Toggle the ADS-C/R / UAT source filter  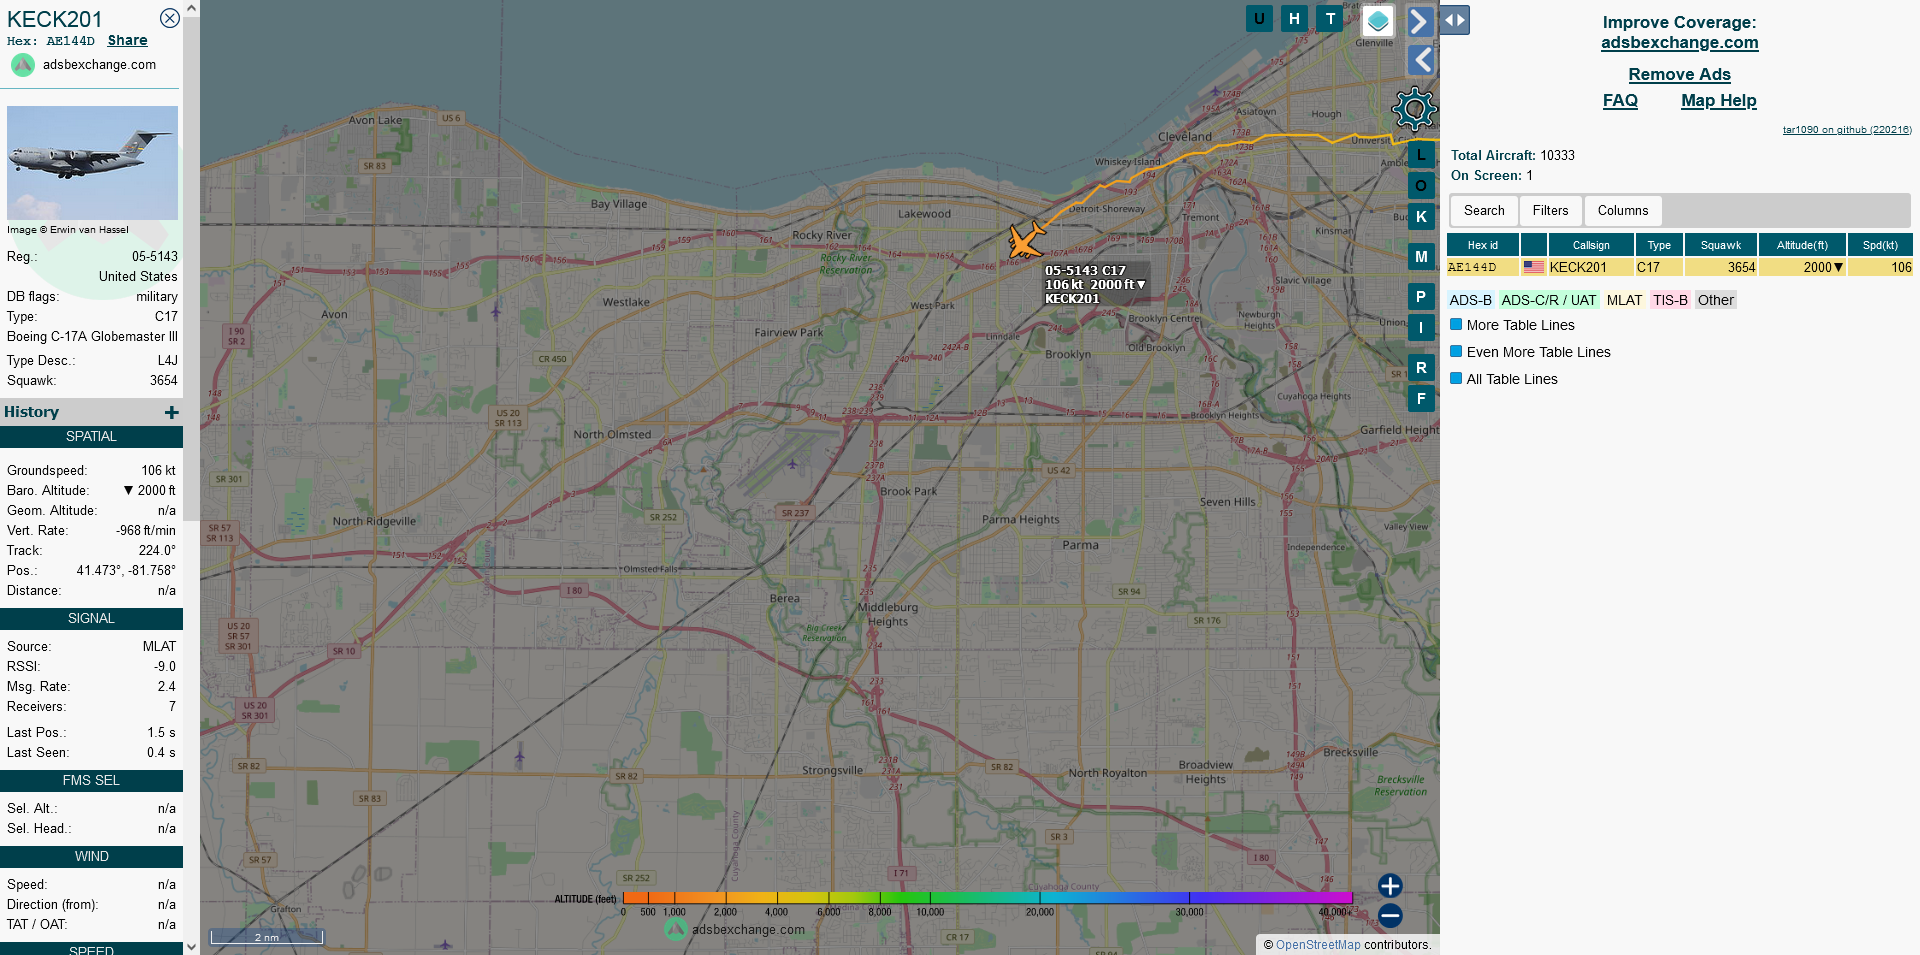coord(1549,300)
